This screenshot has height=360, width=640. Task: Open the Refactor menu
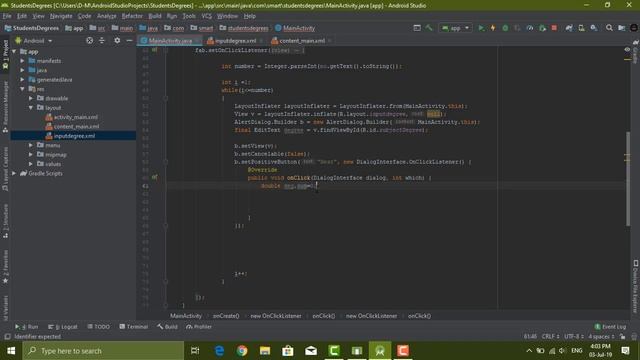132,16
